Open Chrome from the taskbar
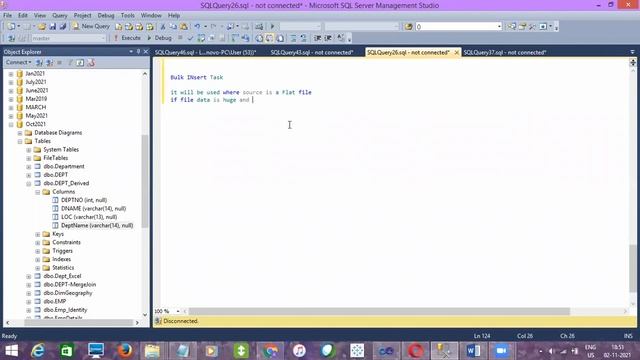 click(x=270, y=351)
